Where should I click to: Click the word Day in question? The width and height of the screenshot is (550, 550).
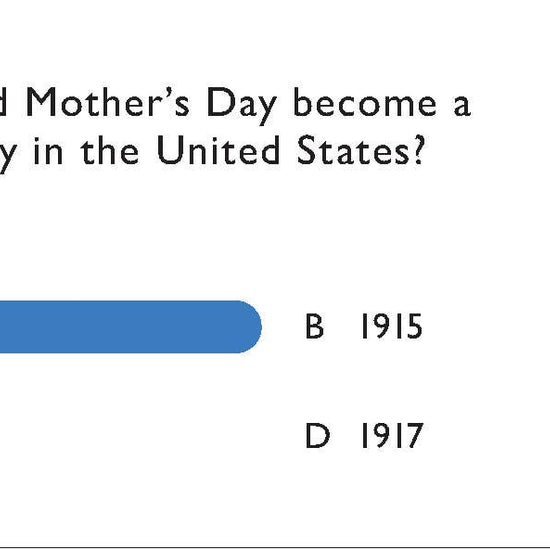click(x=242, y=106)
